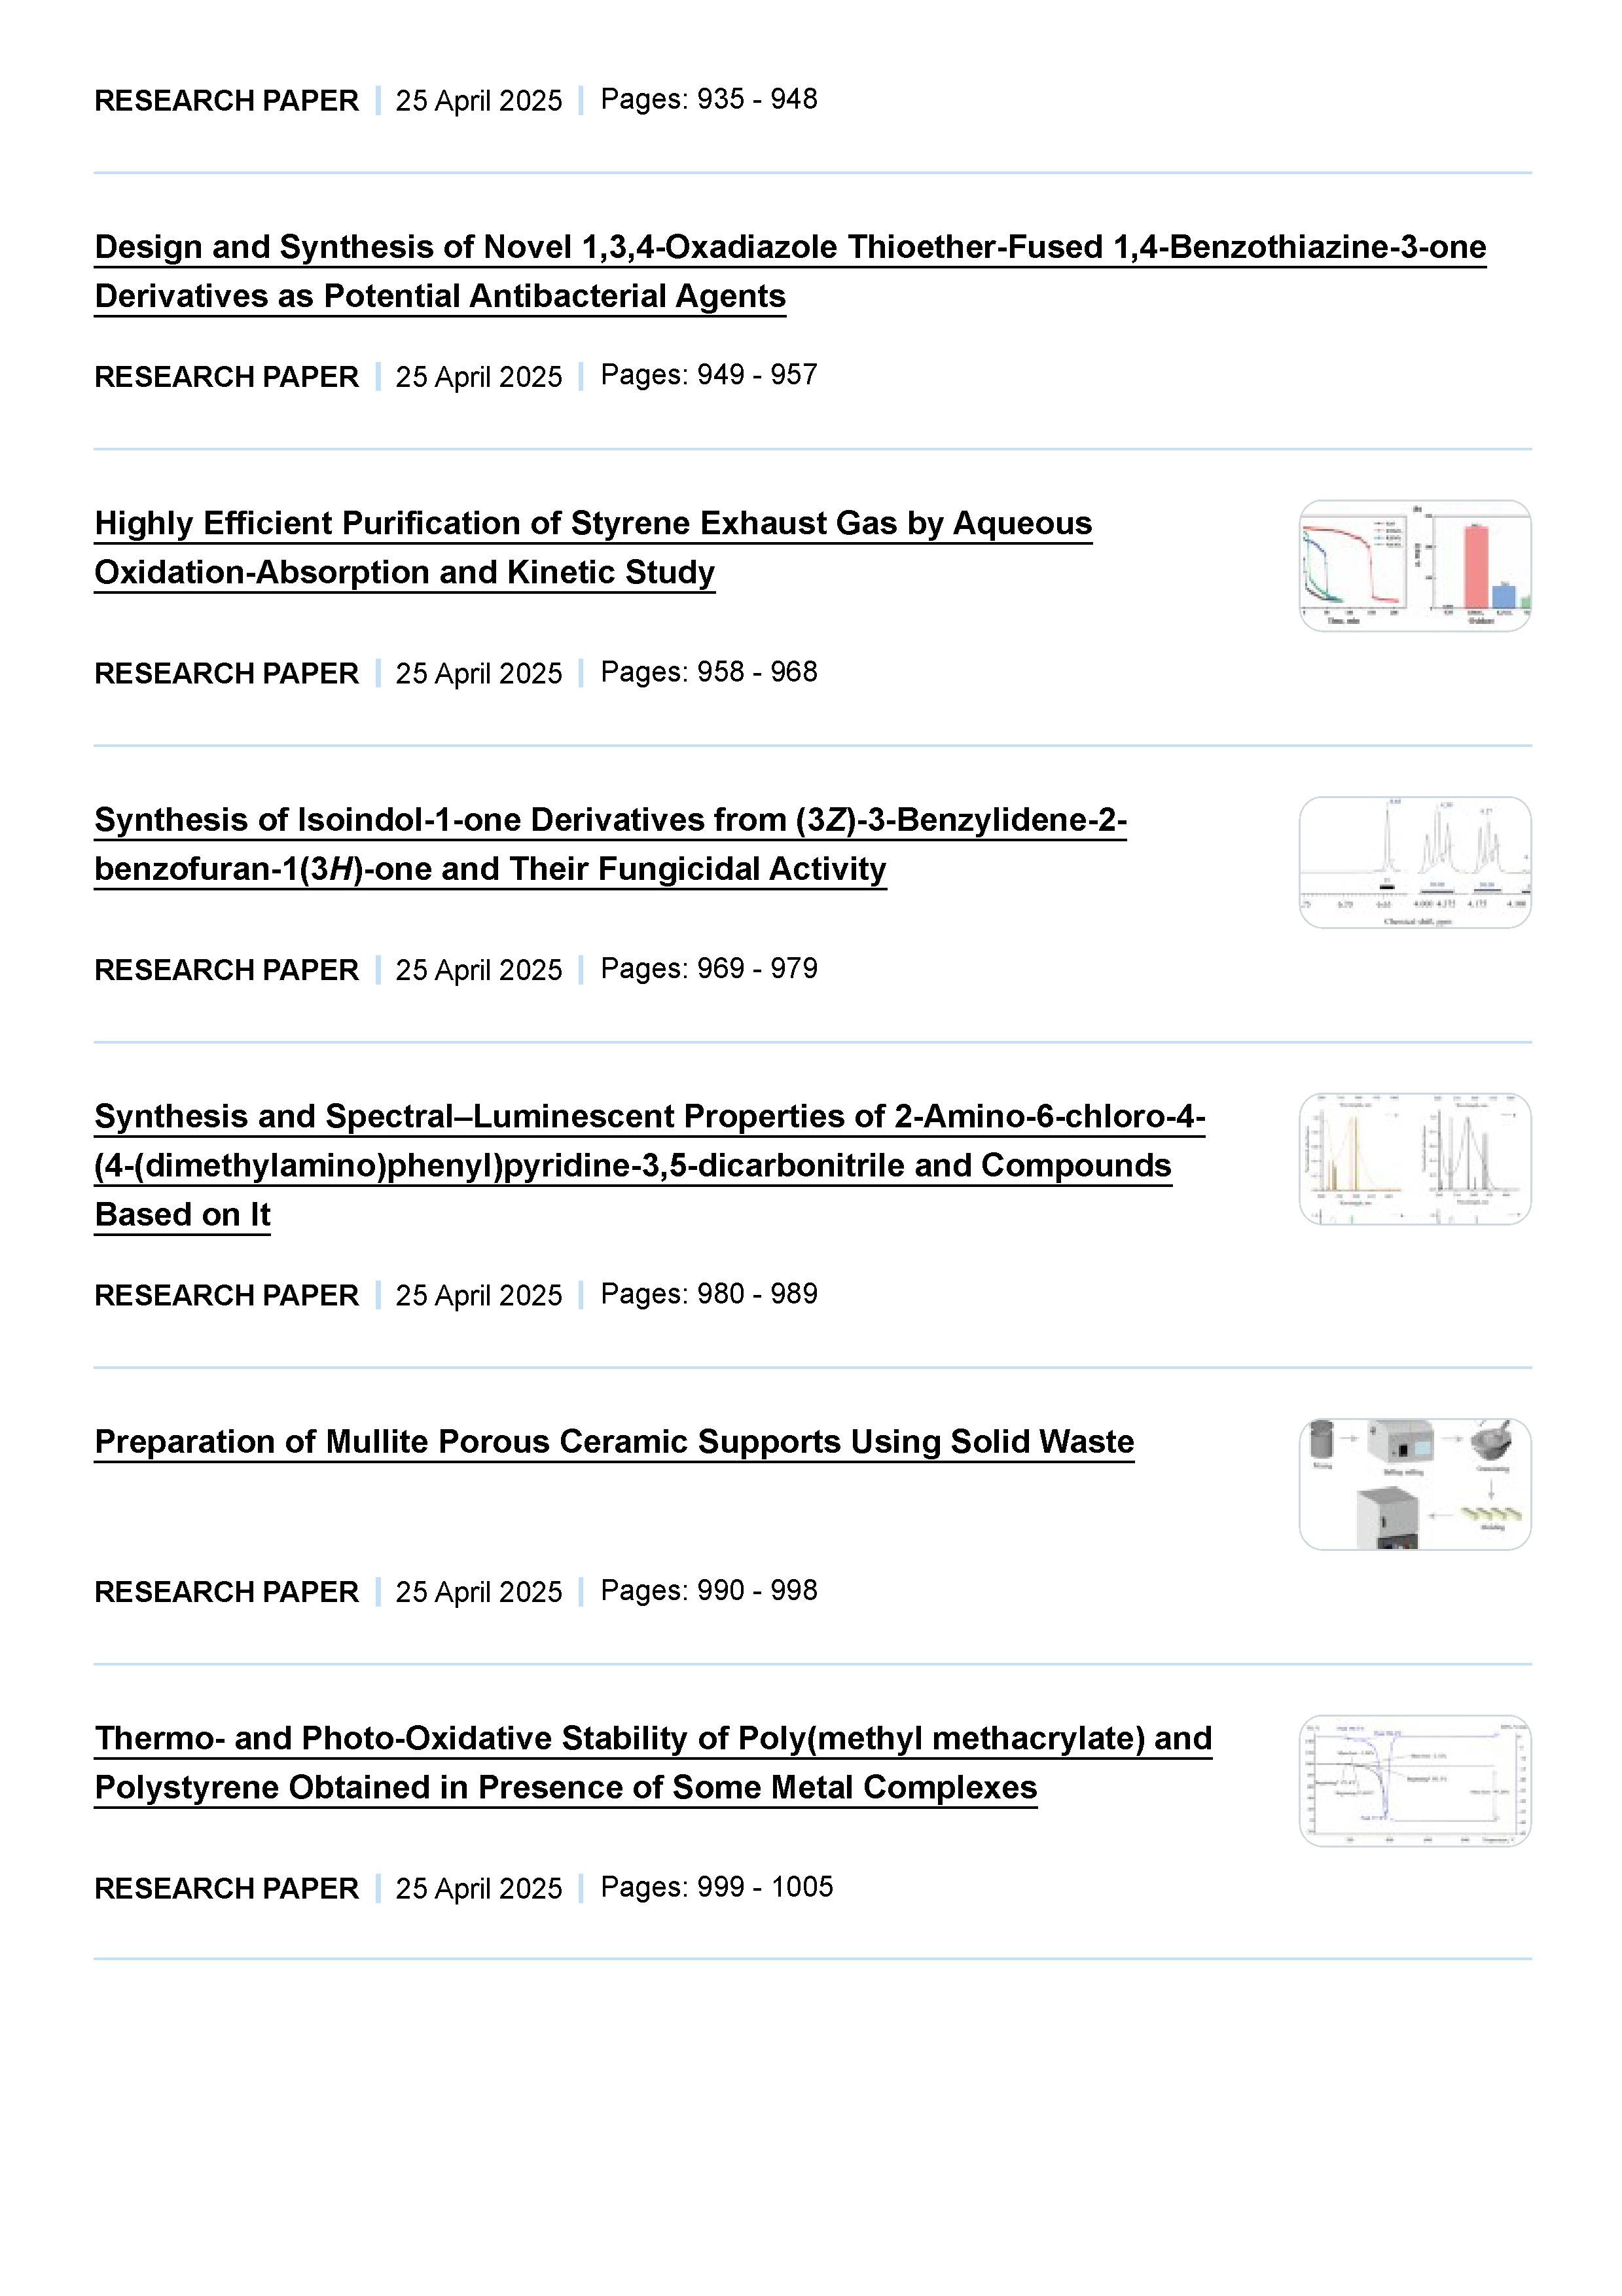Click the Mullite ceramic process diagram thumbnail
The image size is (1622, 2296).
tap(1414, 1484)
